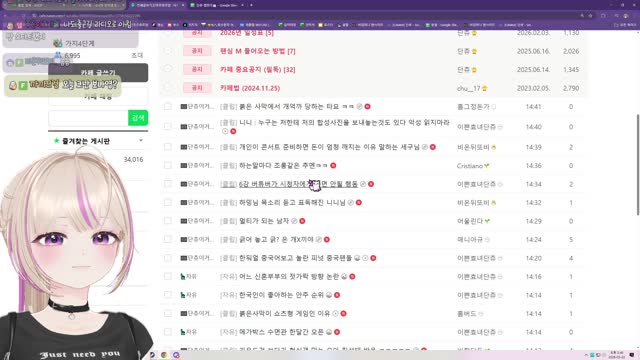Switch to the second browser tab

(98, 5)
